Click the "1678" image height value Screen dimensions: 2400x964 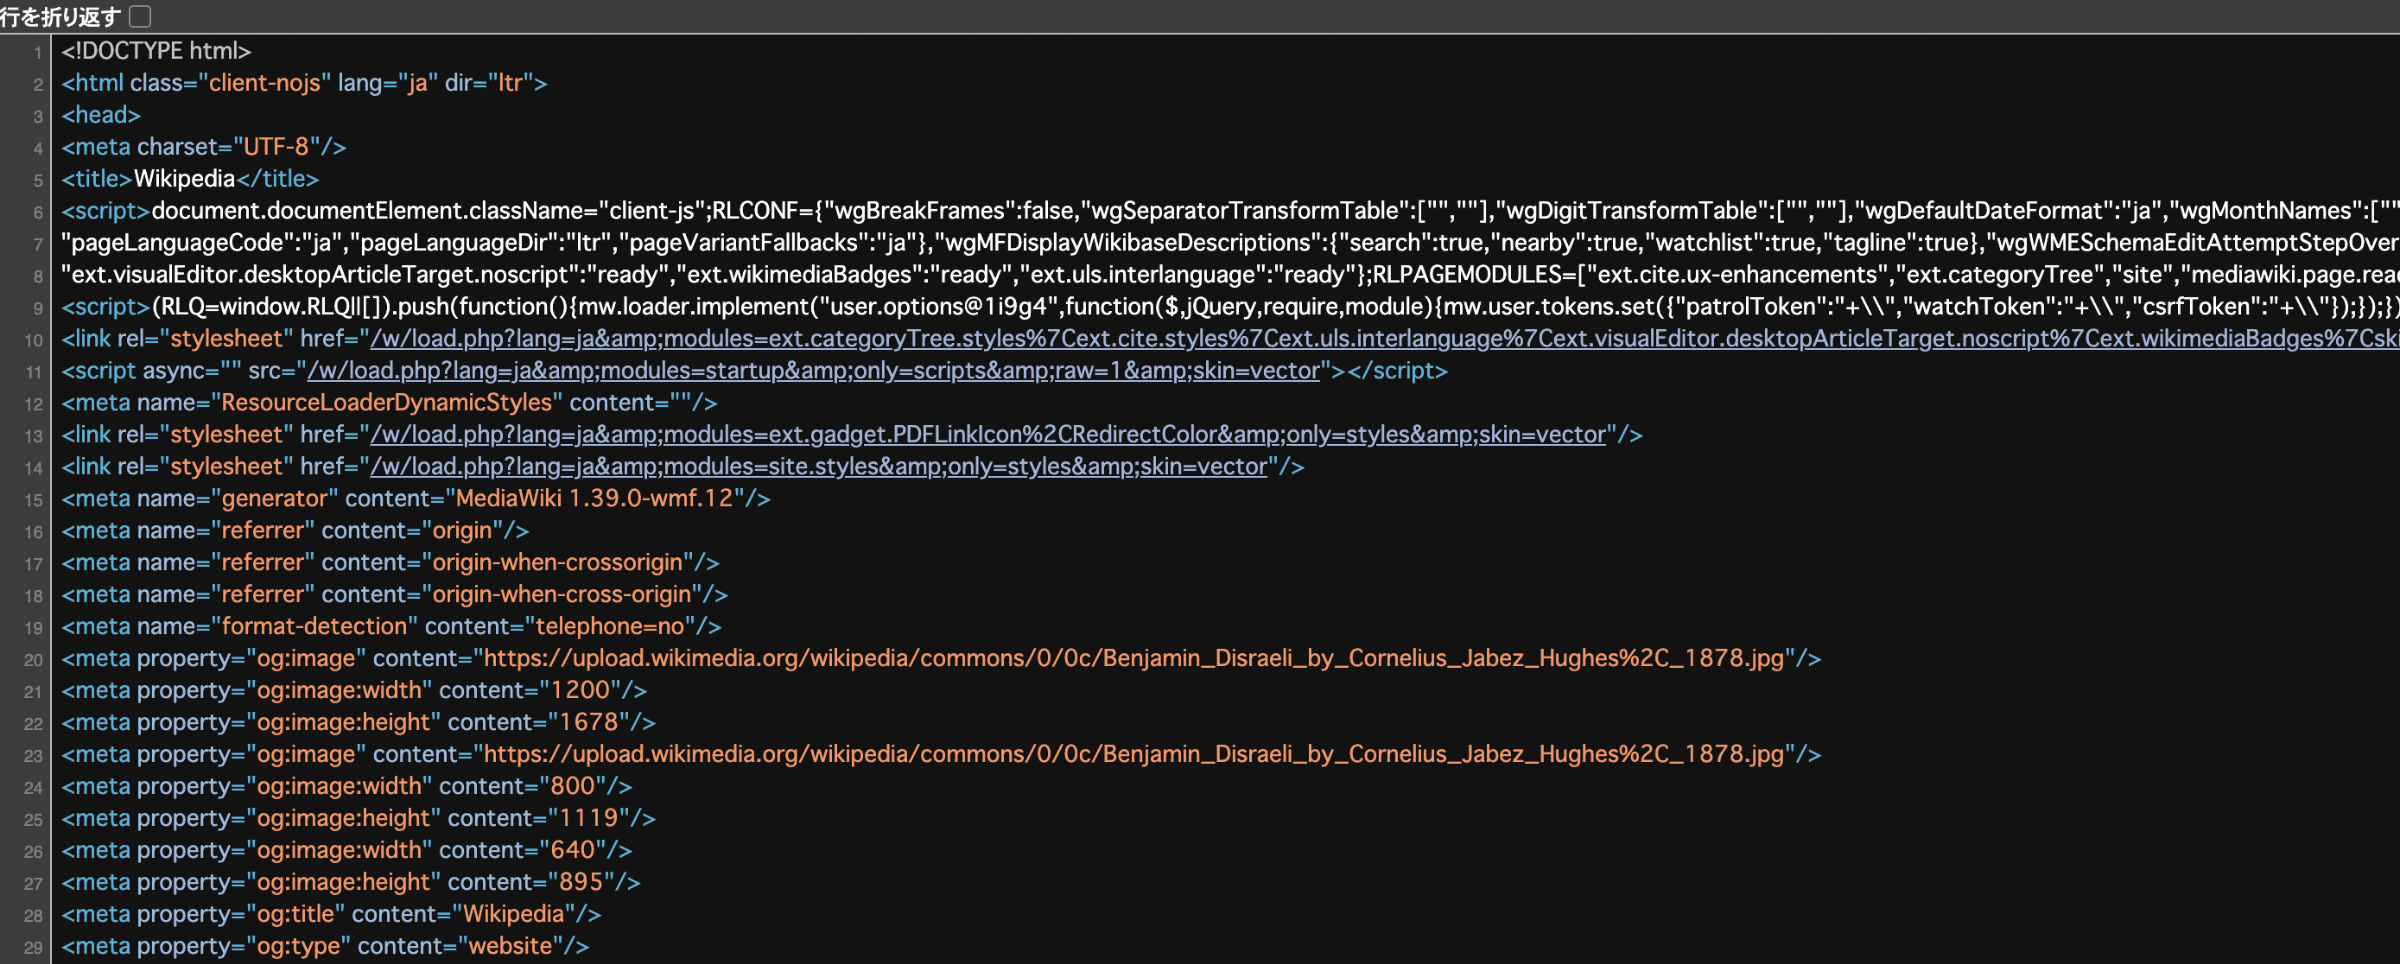[589, 723]
